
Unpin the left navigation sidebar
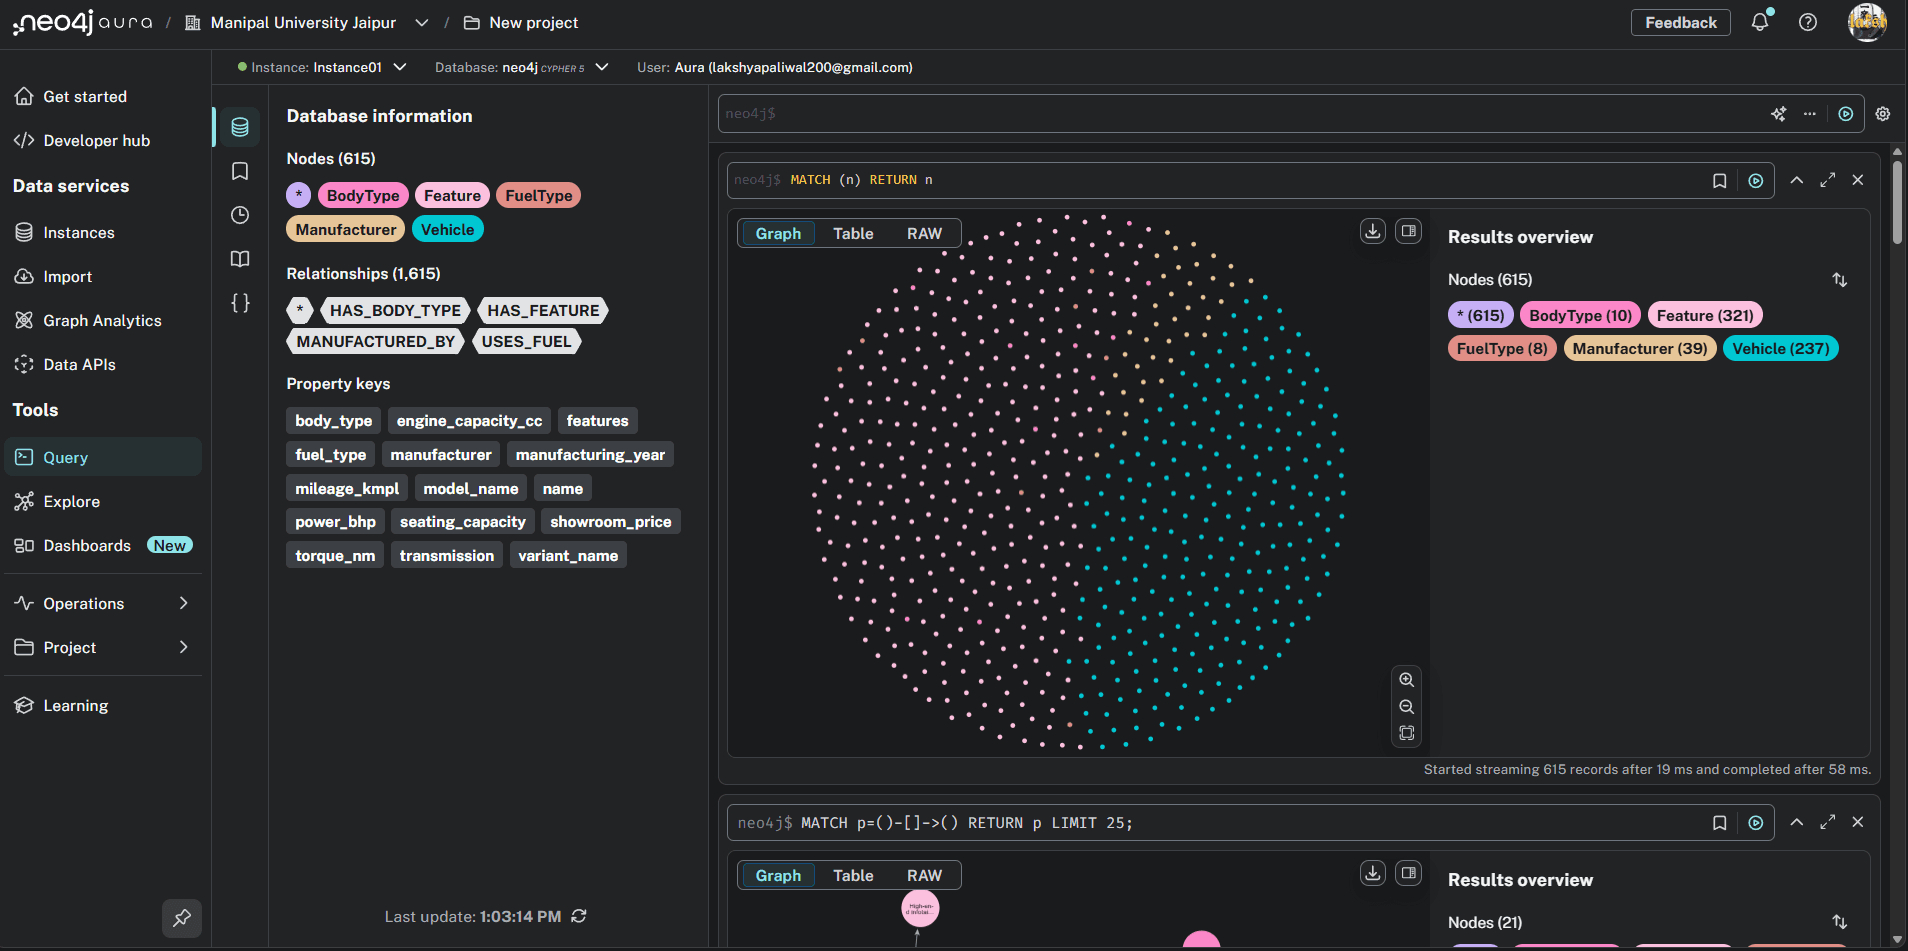pos(182,918)
